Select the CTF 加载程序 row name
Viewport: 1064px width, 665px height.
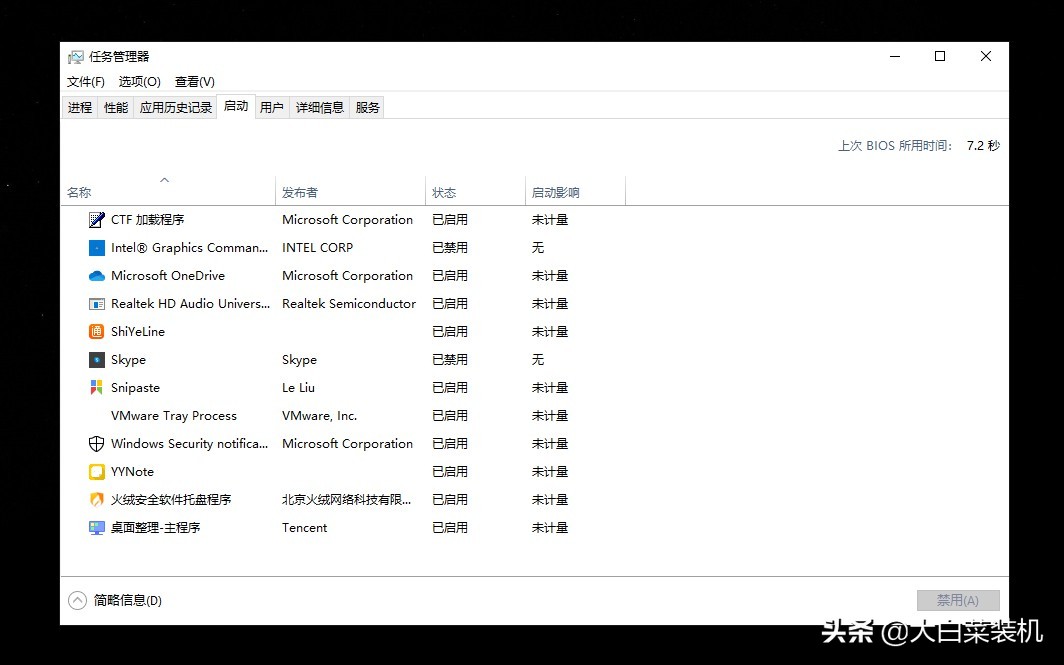147,220
